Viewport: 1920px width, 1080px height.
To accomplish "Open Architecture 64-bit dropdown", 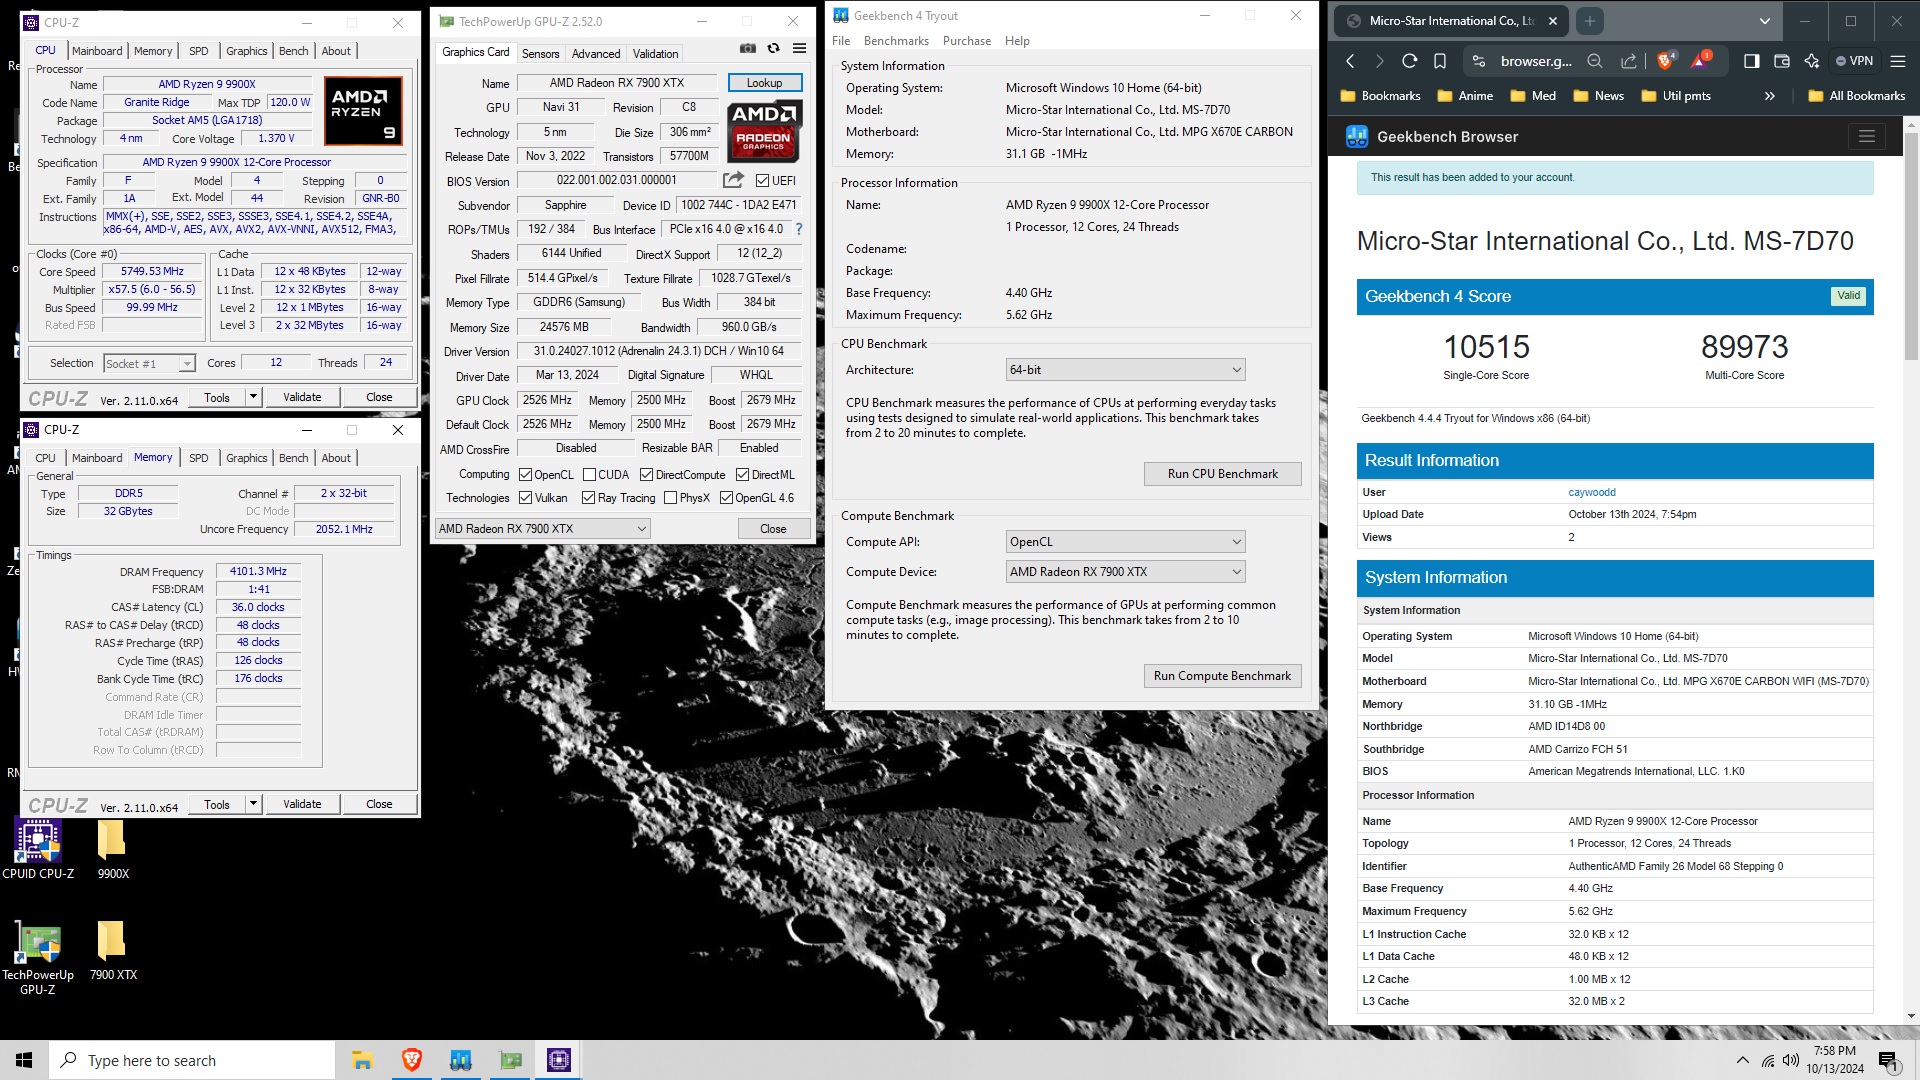I will click(1125, 370).
